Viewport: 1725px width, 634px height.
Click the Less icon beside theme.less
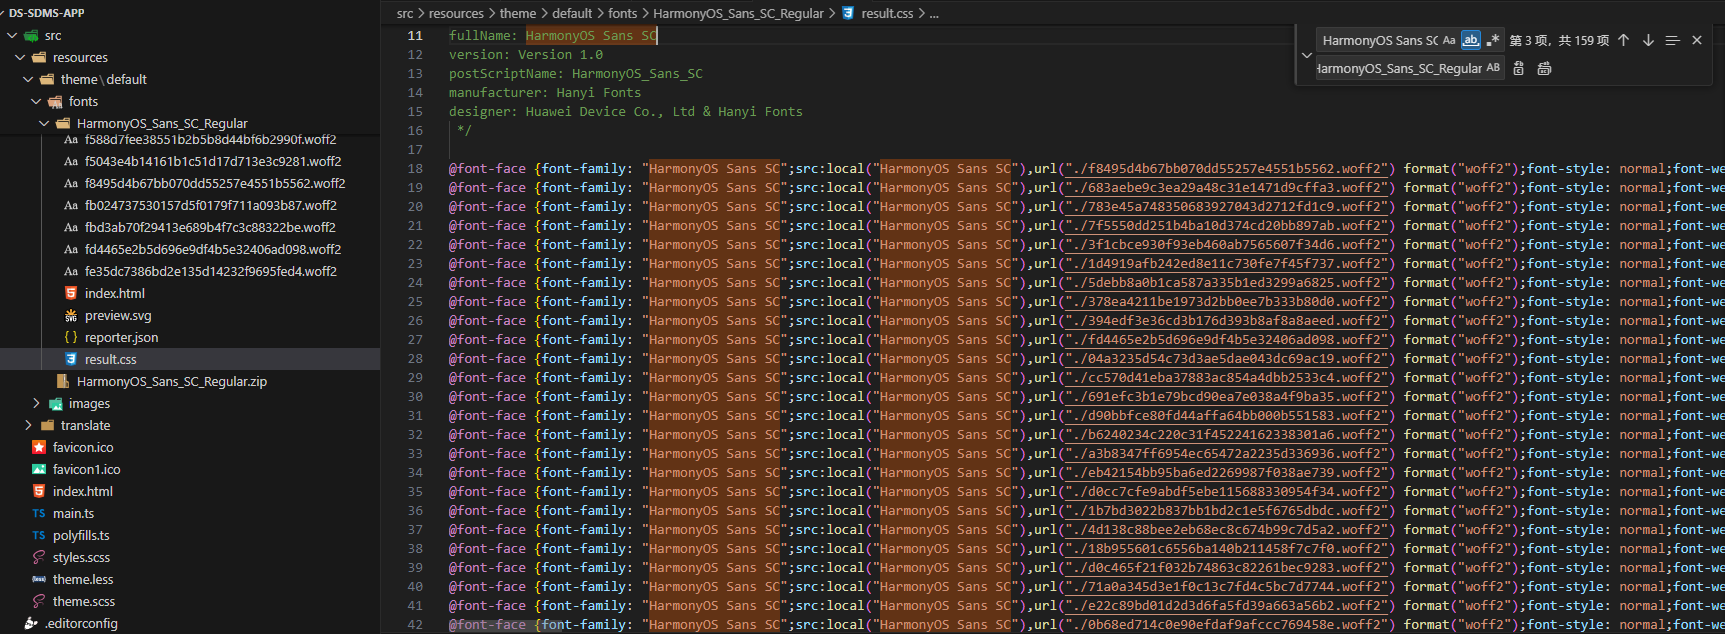pos(39,579)
